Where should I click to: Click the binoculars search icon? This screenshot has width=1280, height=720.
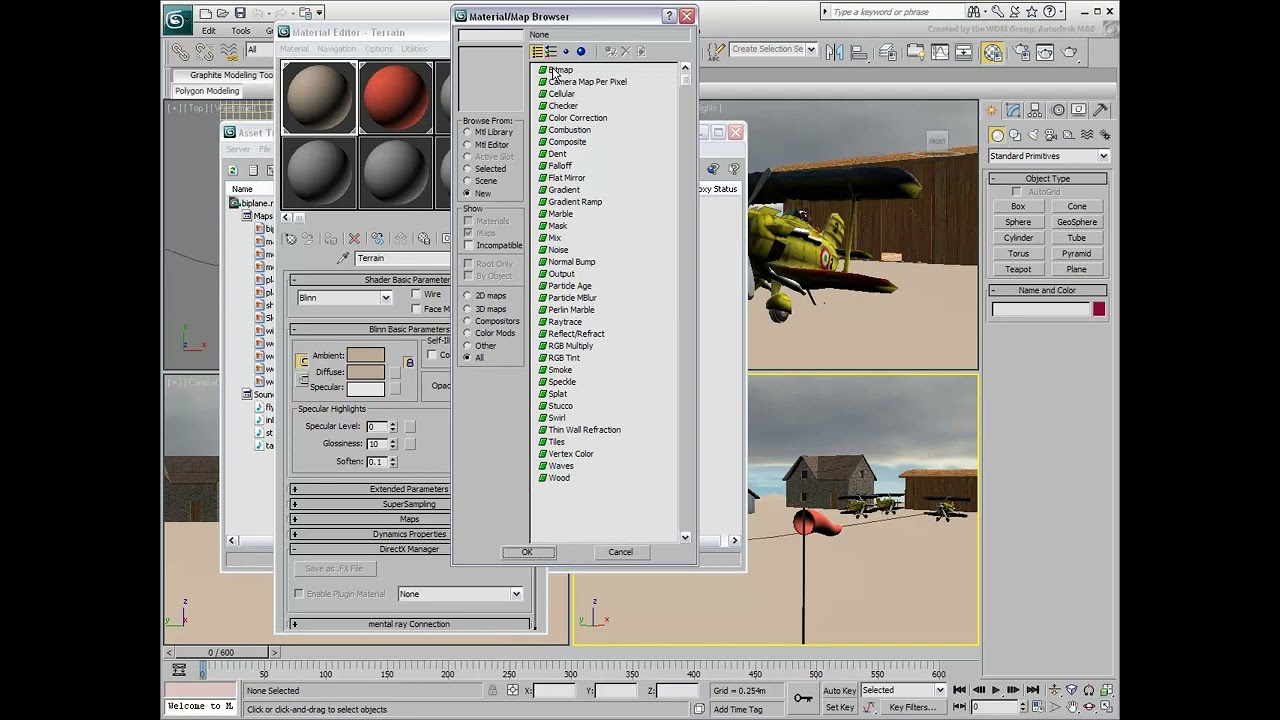973,12
